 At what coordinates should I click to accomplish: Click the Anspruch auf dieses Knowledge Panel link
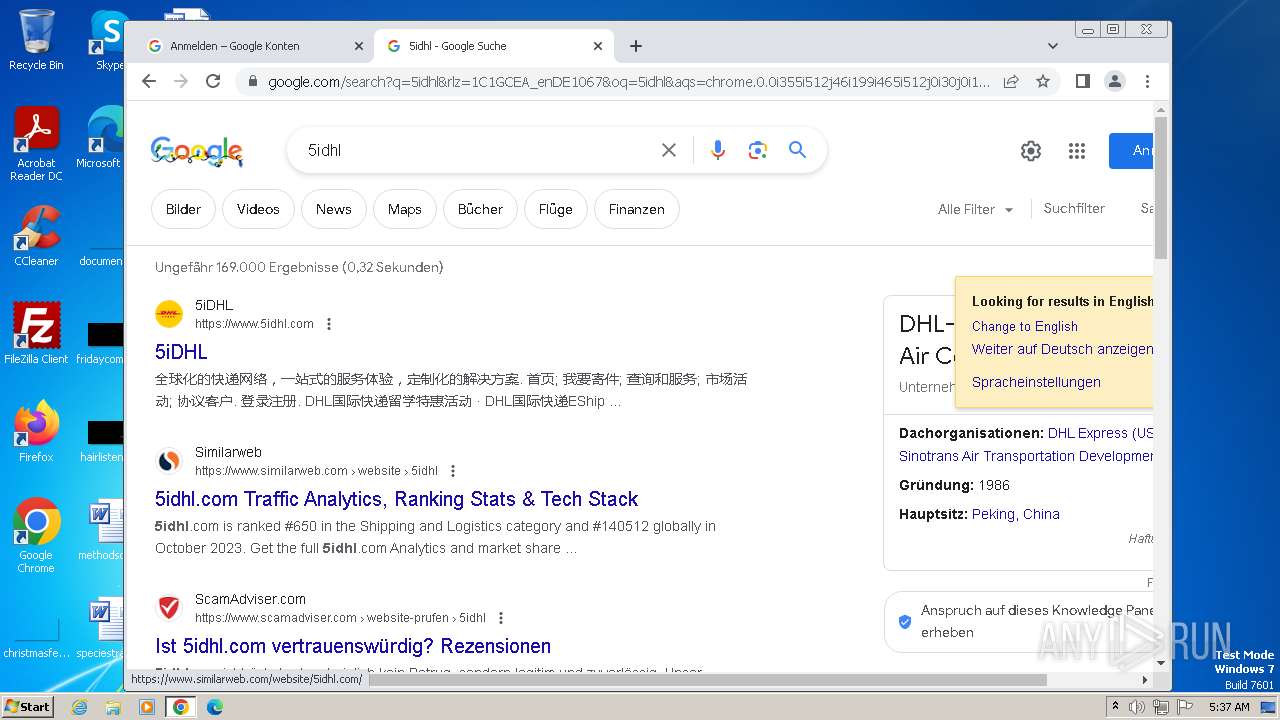coord(1037,621)
